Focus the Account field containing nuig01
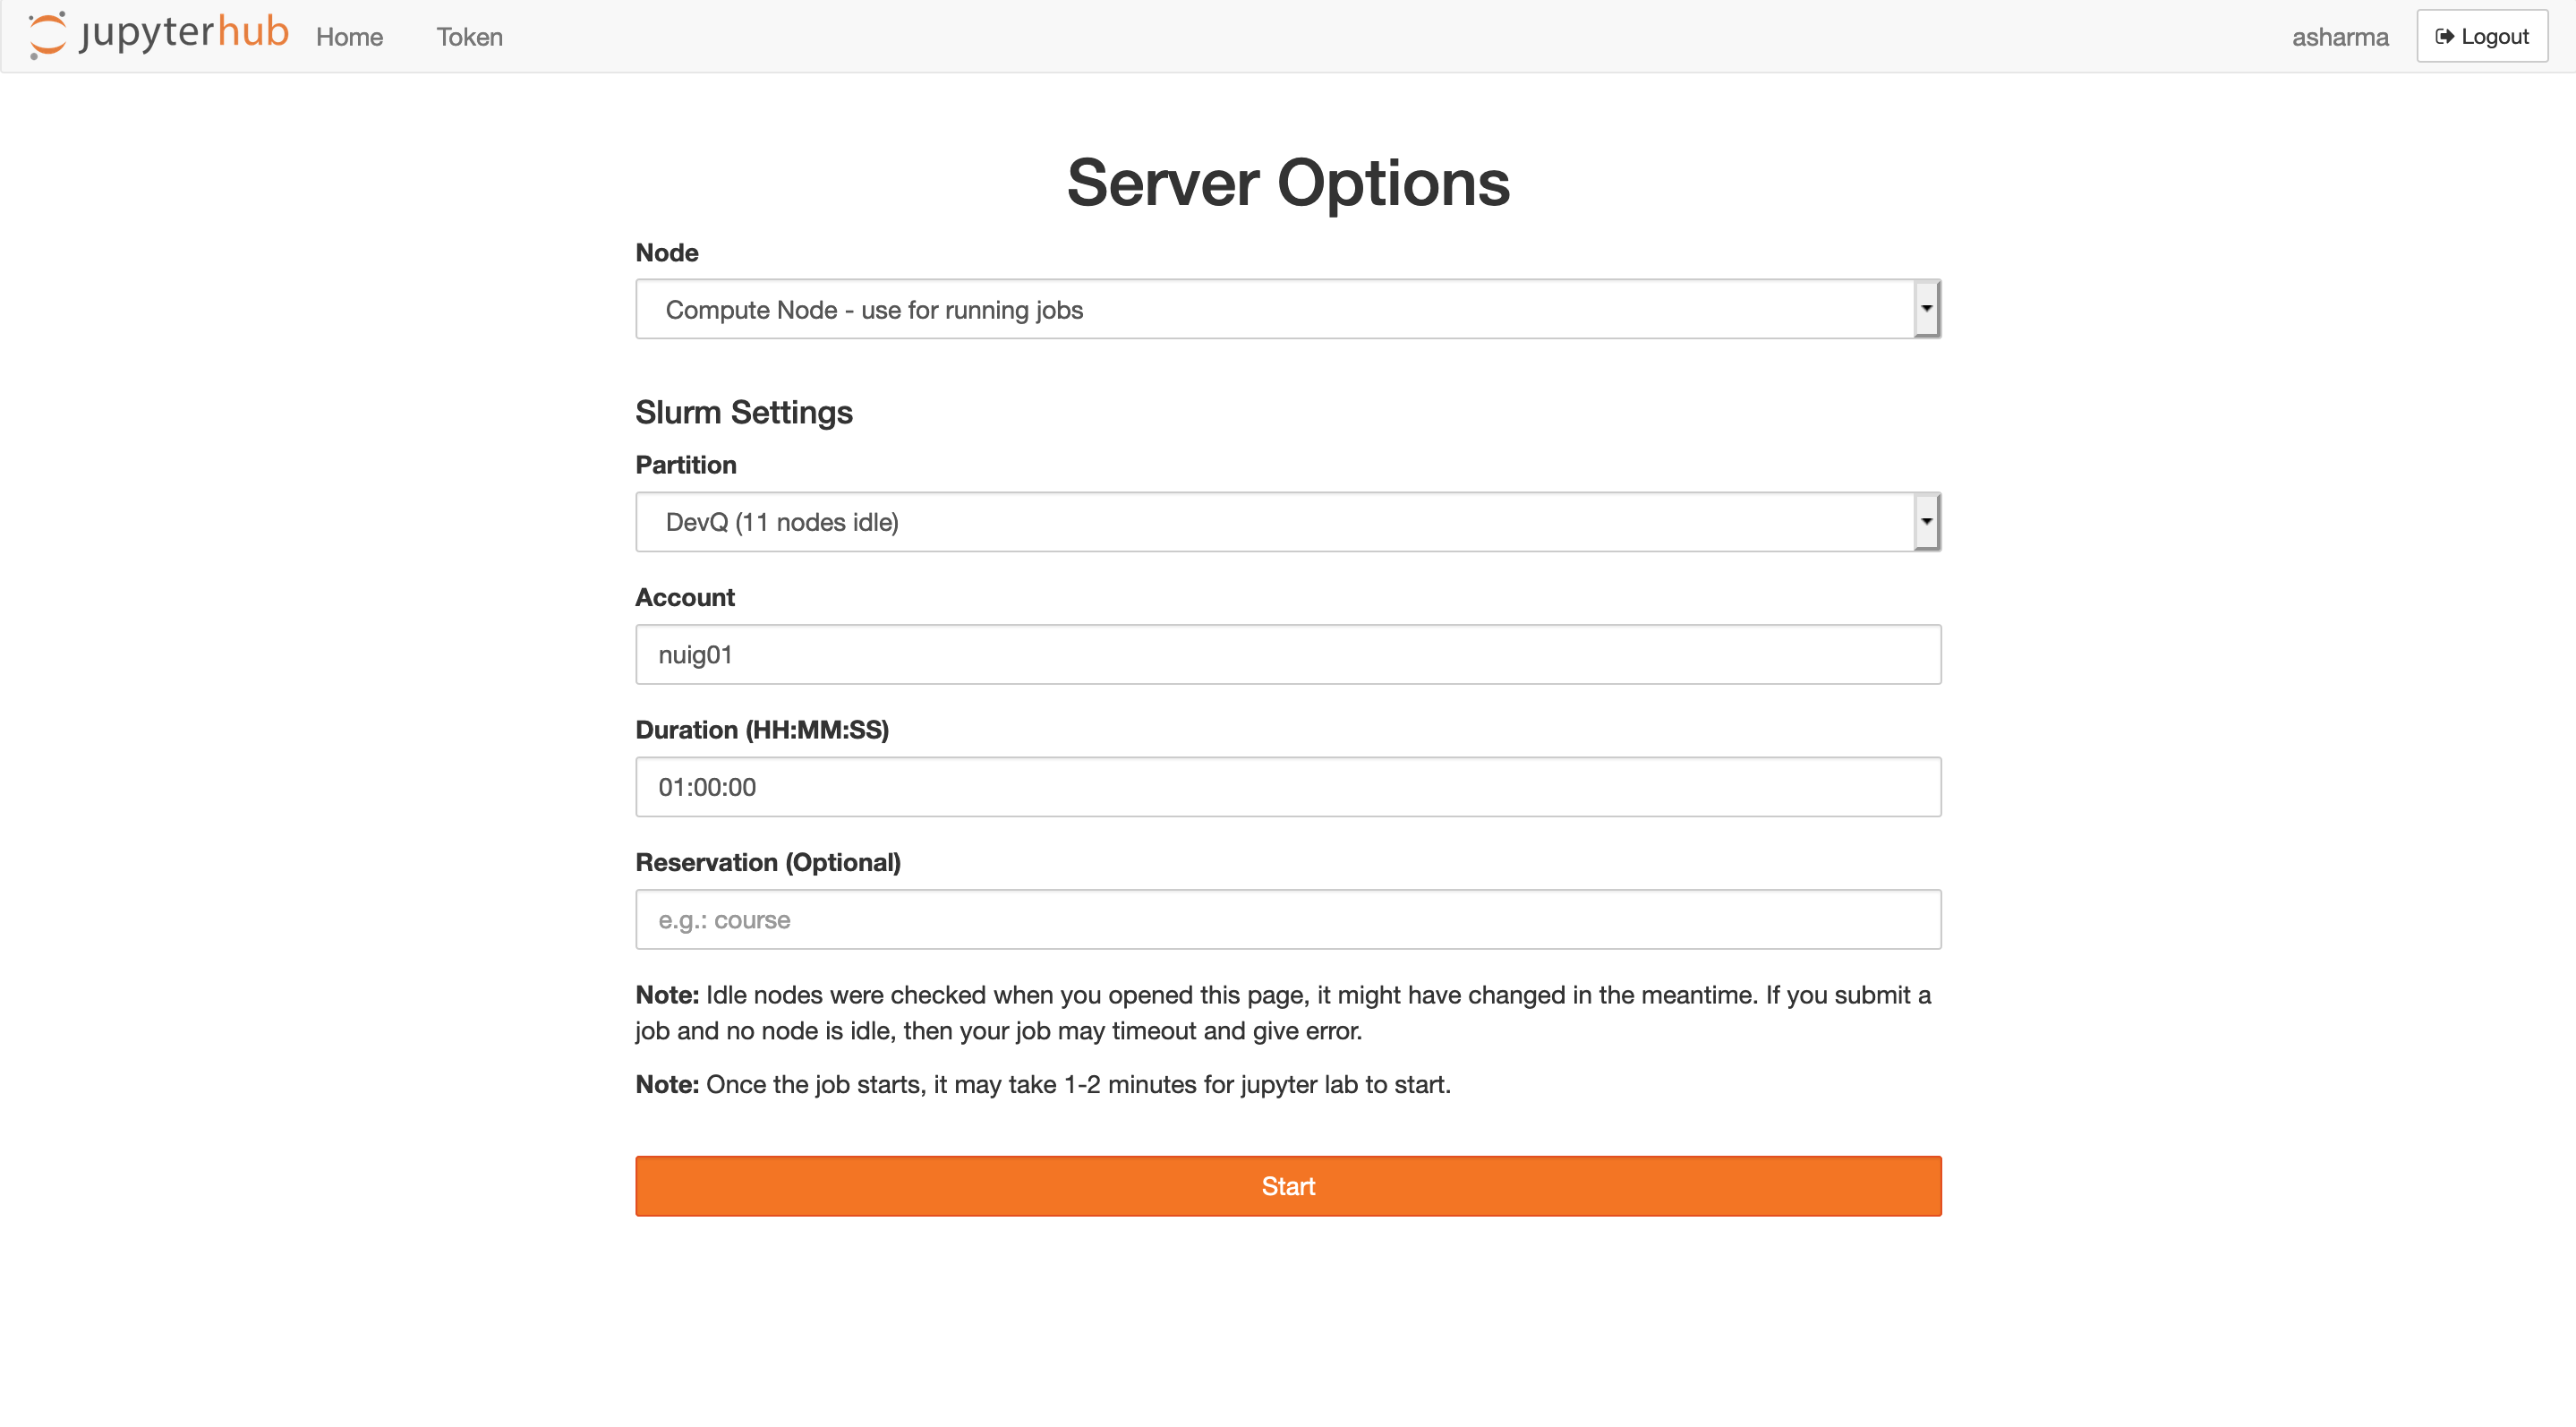 [1288, 655]
